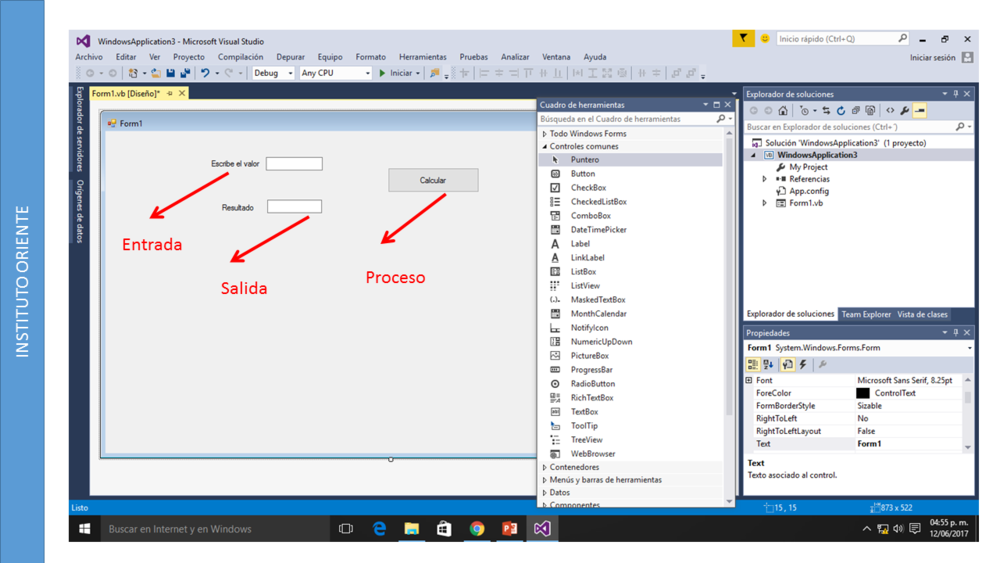This screenshot has width=1000, height=563.
Task: Click Iniciar to run the project
Action: 398,73
